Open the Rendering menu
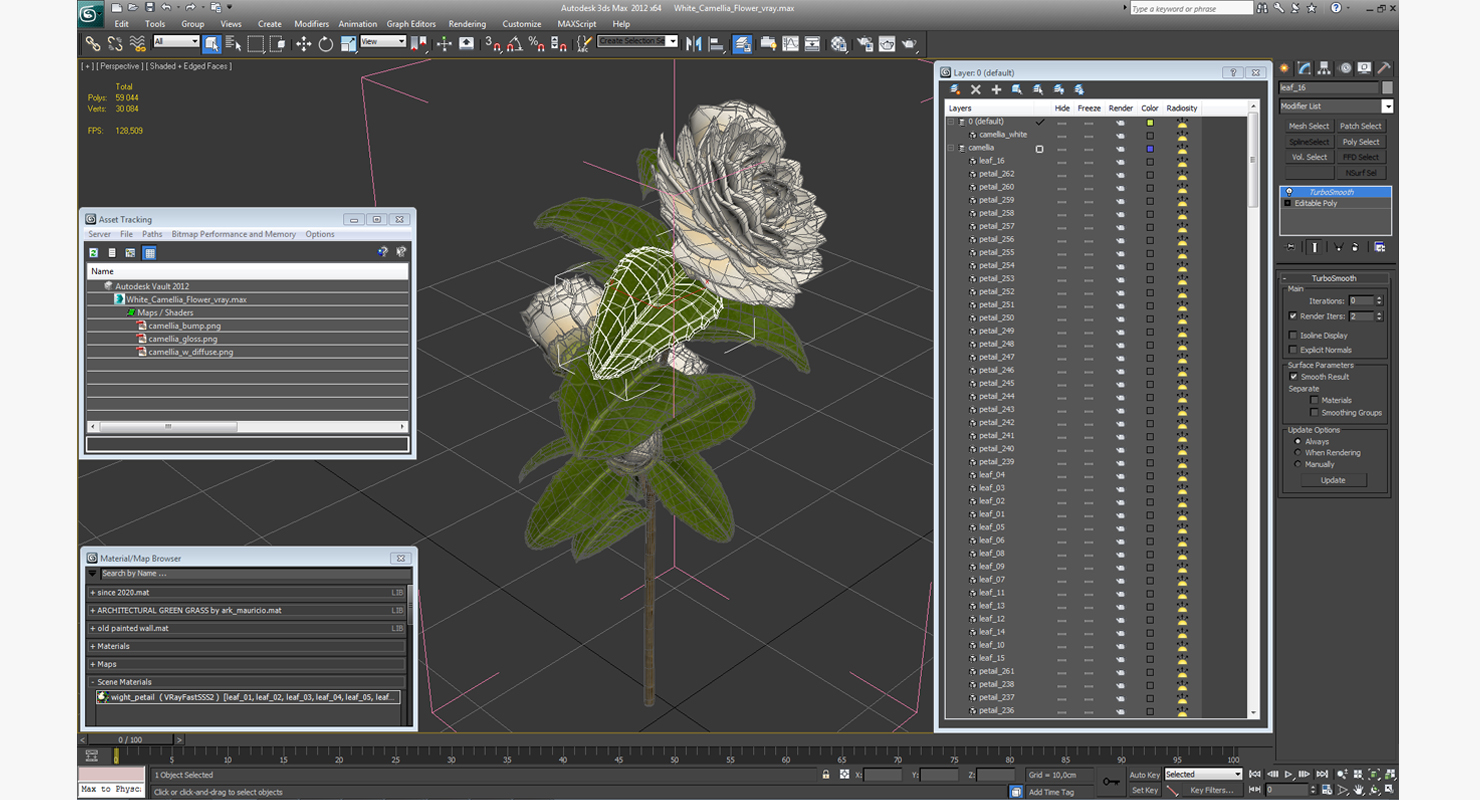This screenshot has height=800, width=1480. [467, 24]
